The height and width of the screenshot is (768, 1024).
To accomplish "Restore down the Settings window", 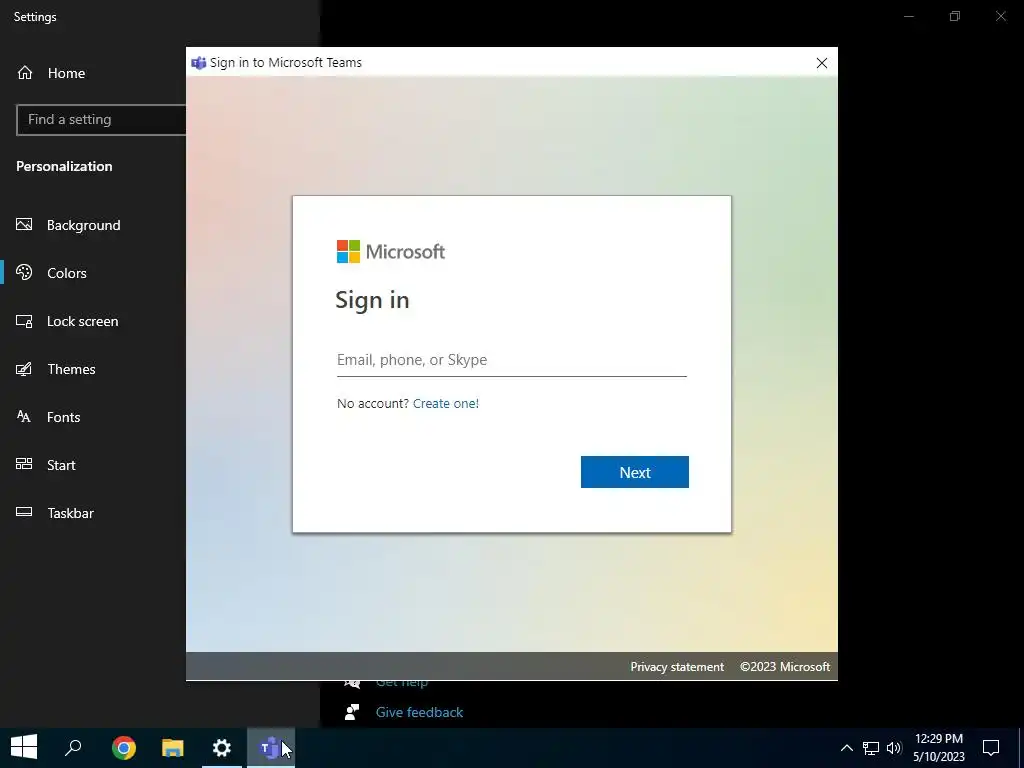I will 955,16.
